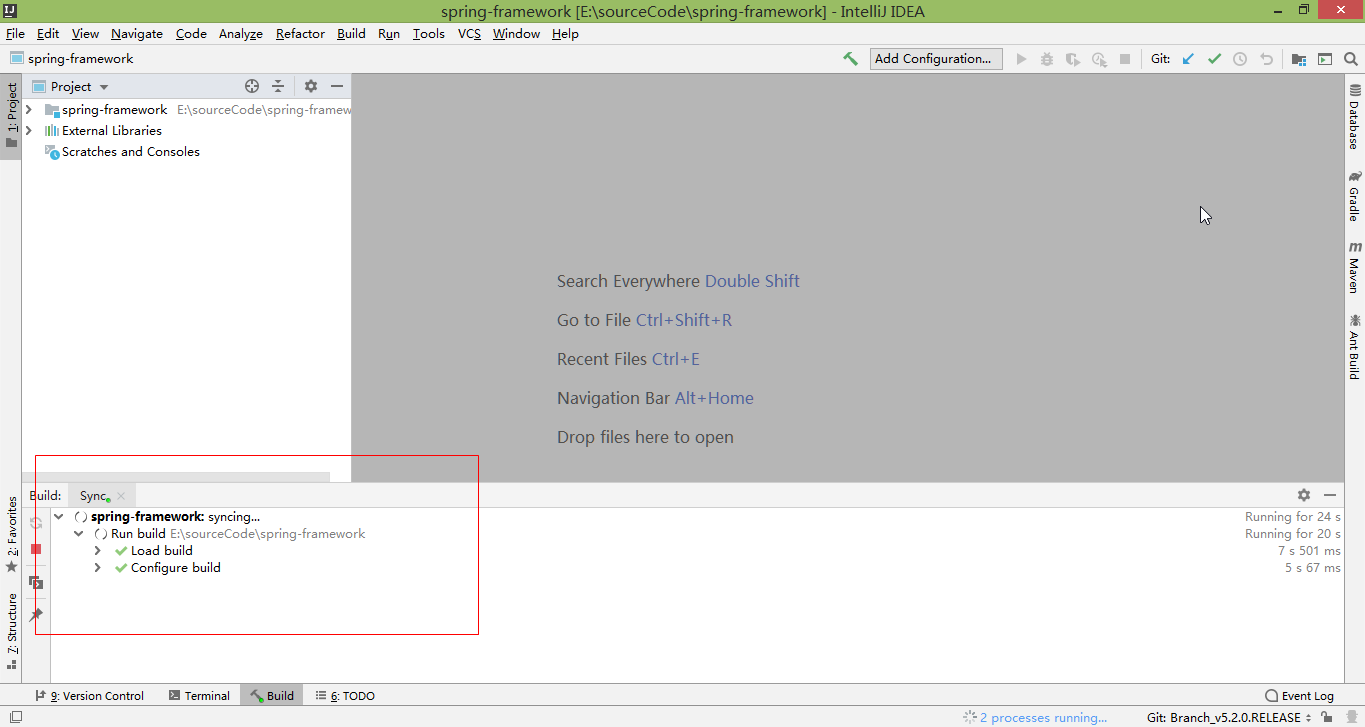Screen dimensions: 1365x727
Task: Click the Rerun sync icon in Build panel
Action: [x=36, y=523]
